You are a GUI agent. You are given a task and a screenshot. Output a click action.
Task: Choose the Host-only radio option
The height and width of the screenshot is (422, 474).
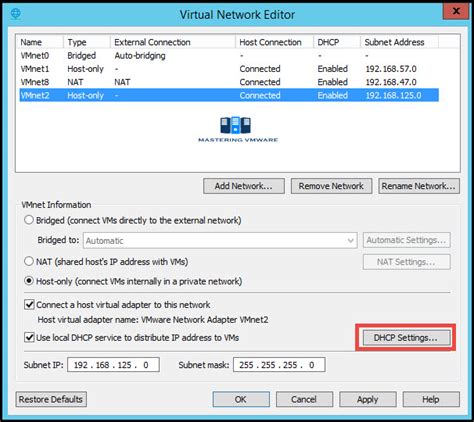tap(29, 281)
